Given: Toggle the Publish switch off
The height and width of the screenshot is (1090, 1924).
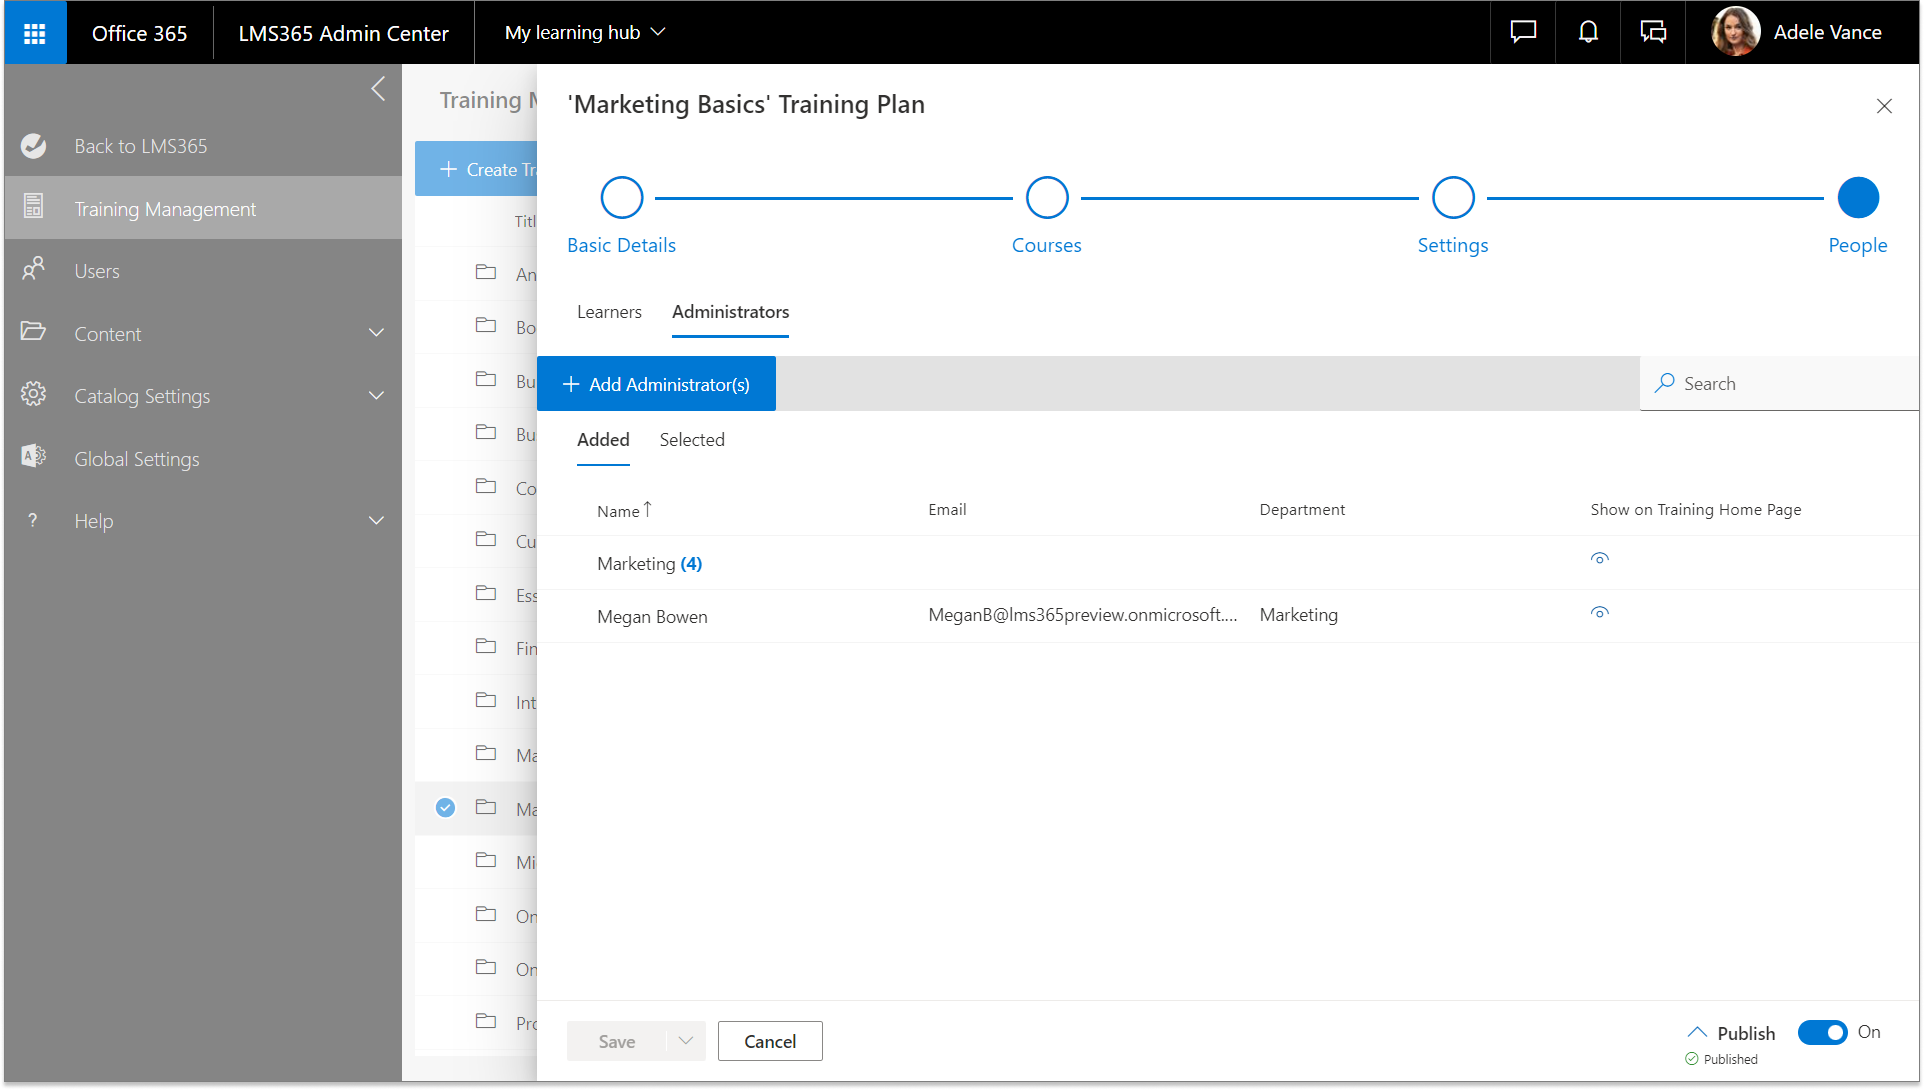Looking at the screenshot, I should tap(1822, 1032).
